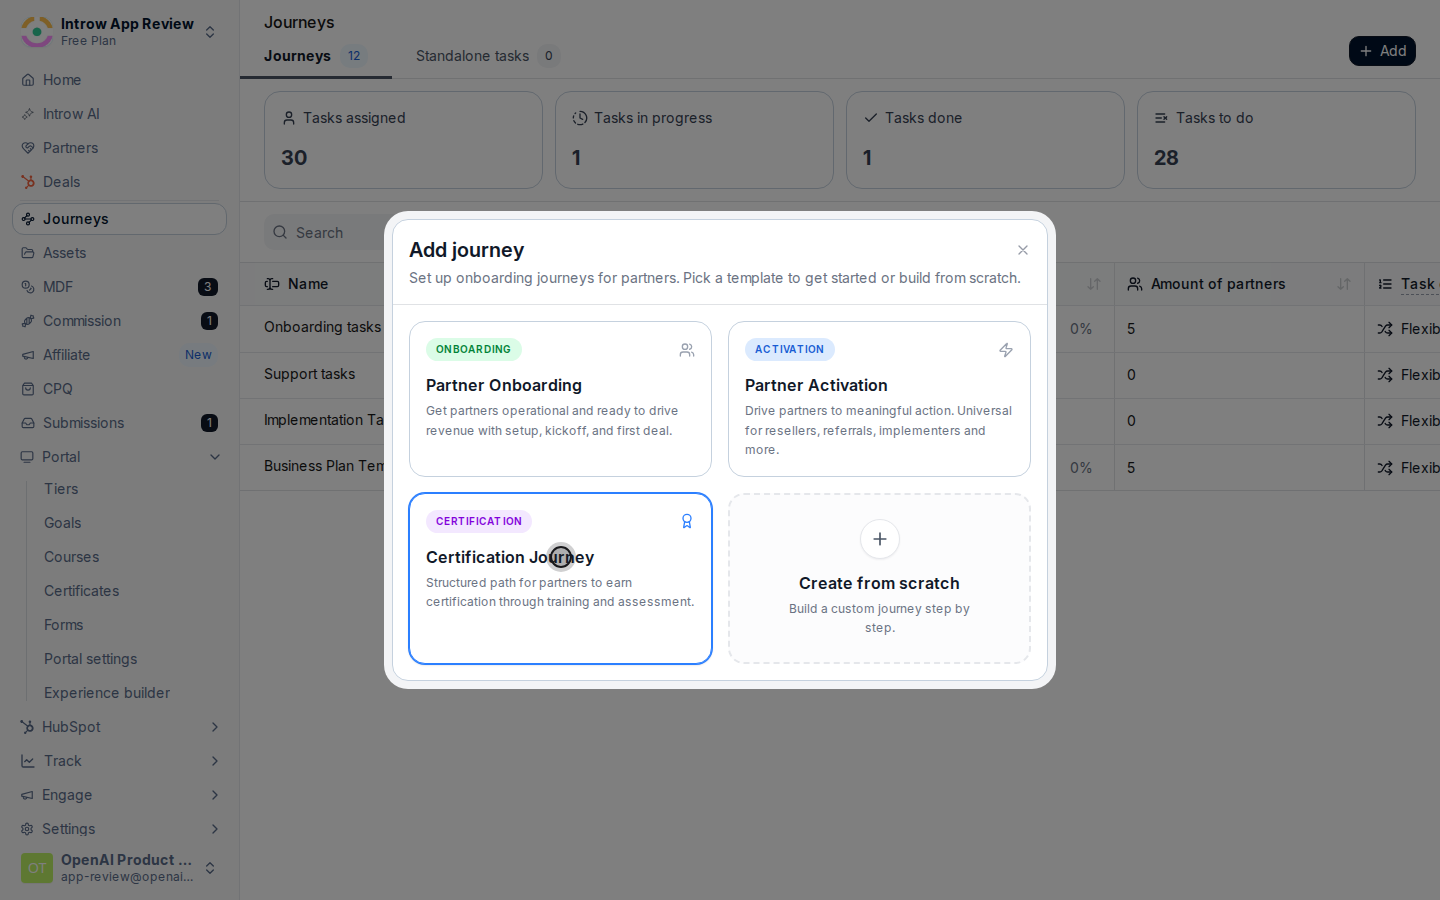Click the Search journeys field
Image resolution: width=1440 pixels, height=900 pixels.
(325, 233)
